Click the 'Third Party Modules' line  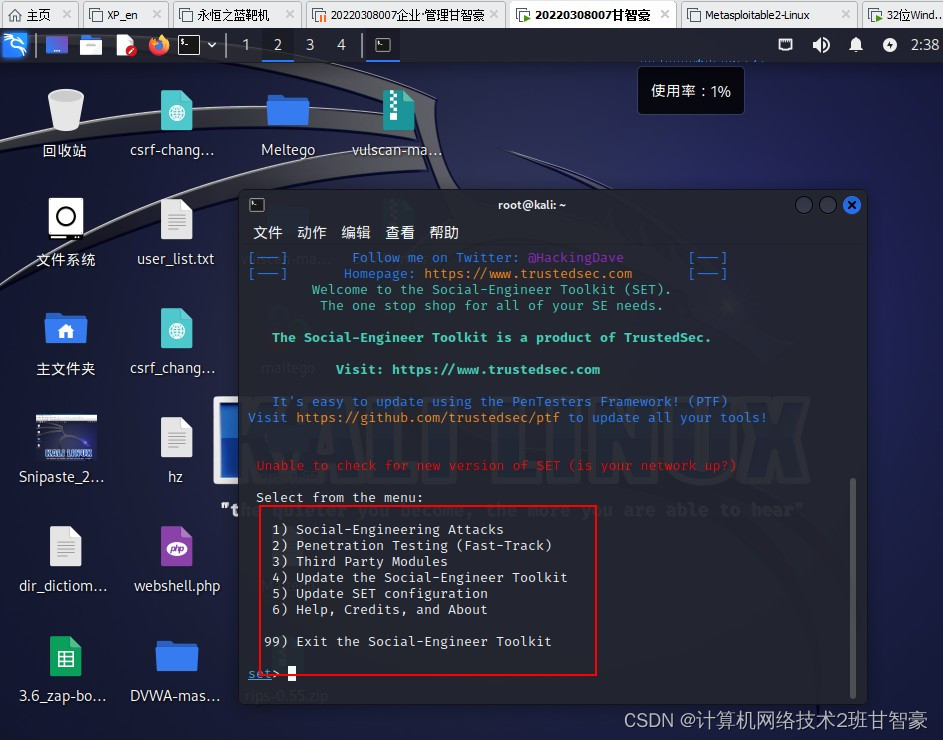(x=360, y=561)
